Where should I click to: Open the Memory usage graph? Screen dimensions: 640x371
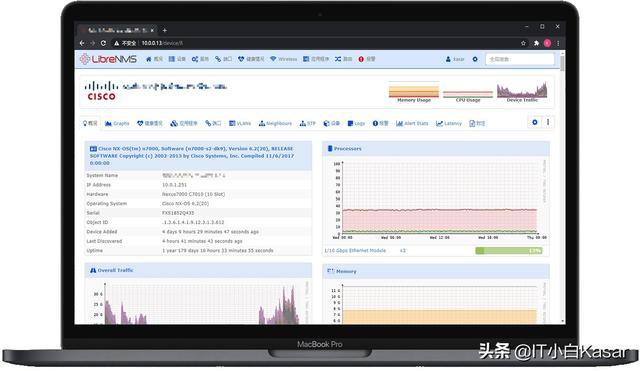click(439, 304)
